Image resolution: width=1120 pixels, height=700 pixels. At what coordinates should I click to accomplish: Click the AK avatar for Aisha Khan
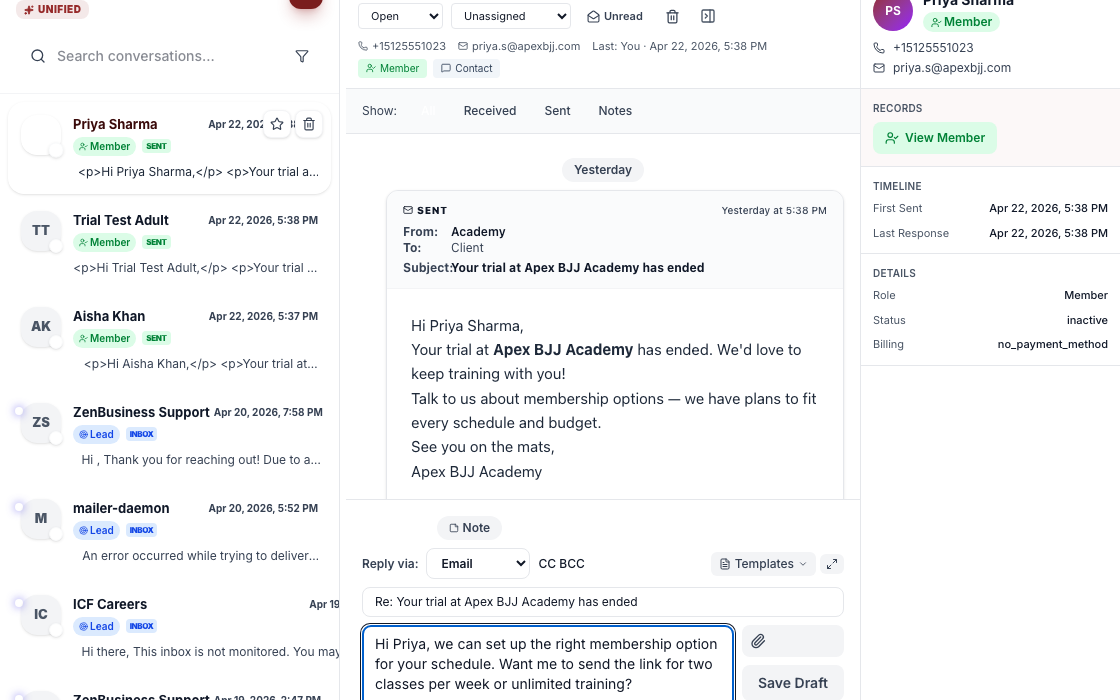41,326
